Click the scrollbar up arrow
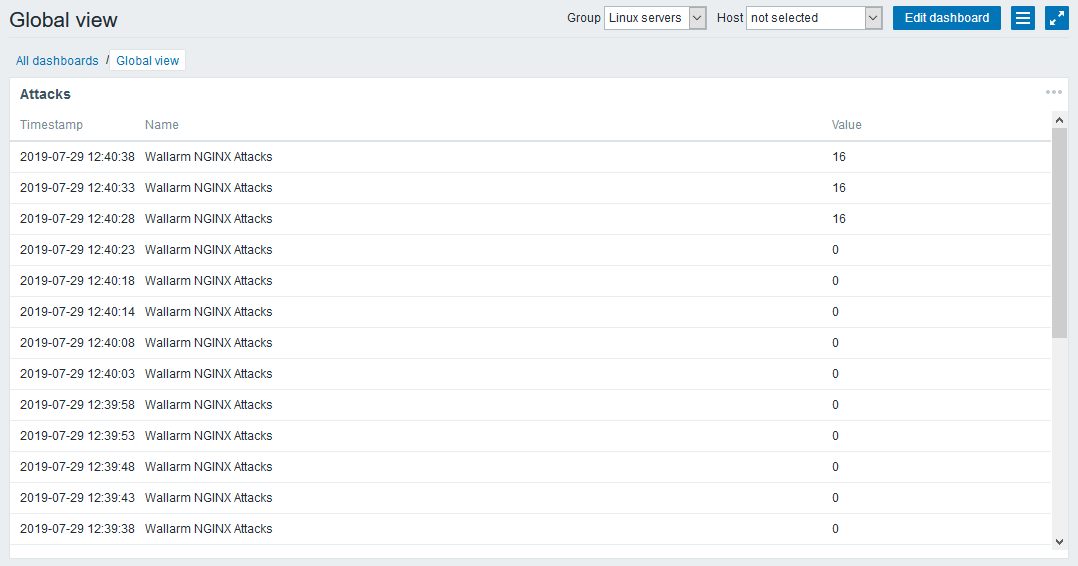 tap(1059, 119)
